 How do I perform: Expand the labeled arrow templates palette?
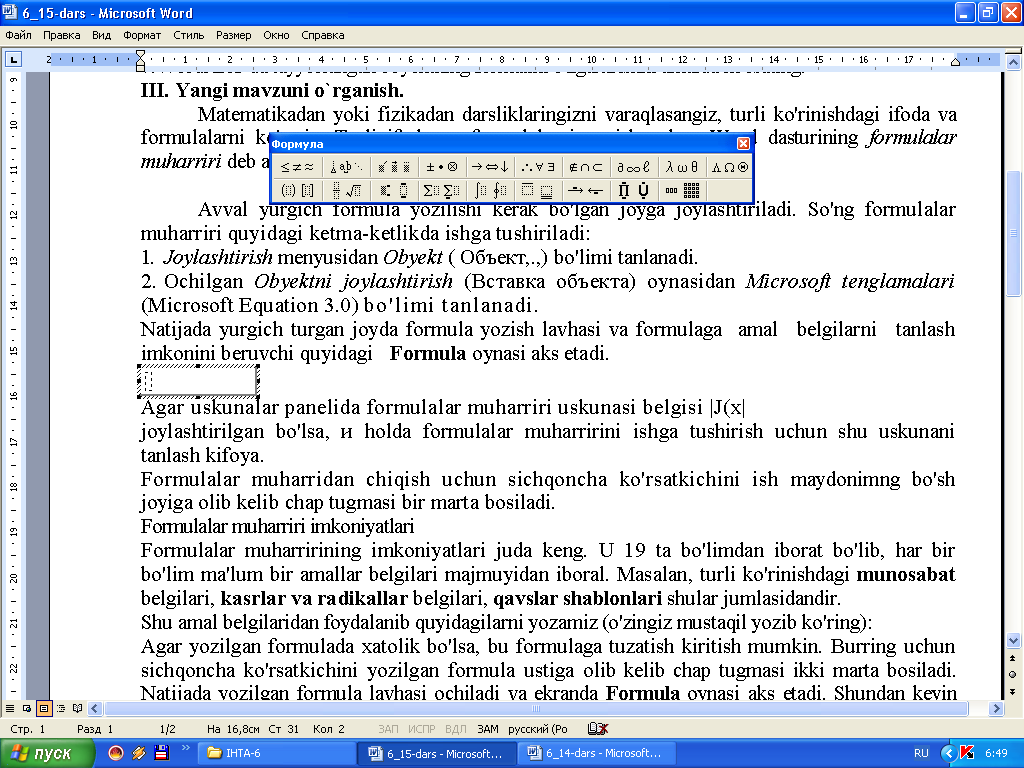(586, 191)
